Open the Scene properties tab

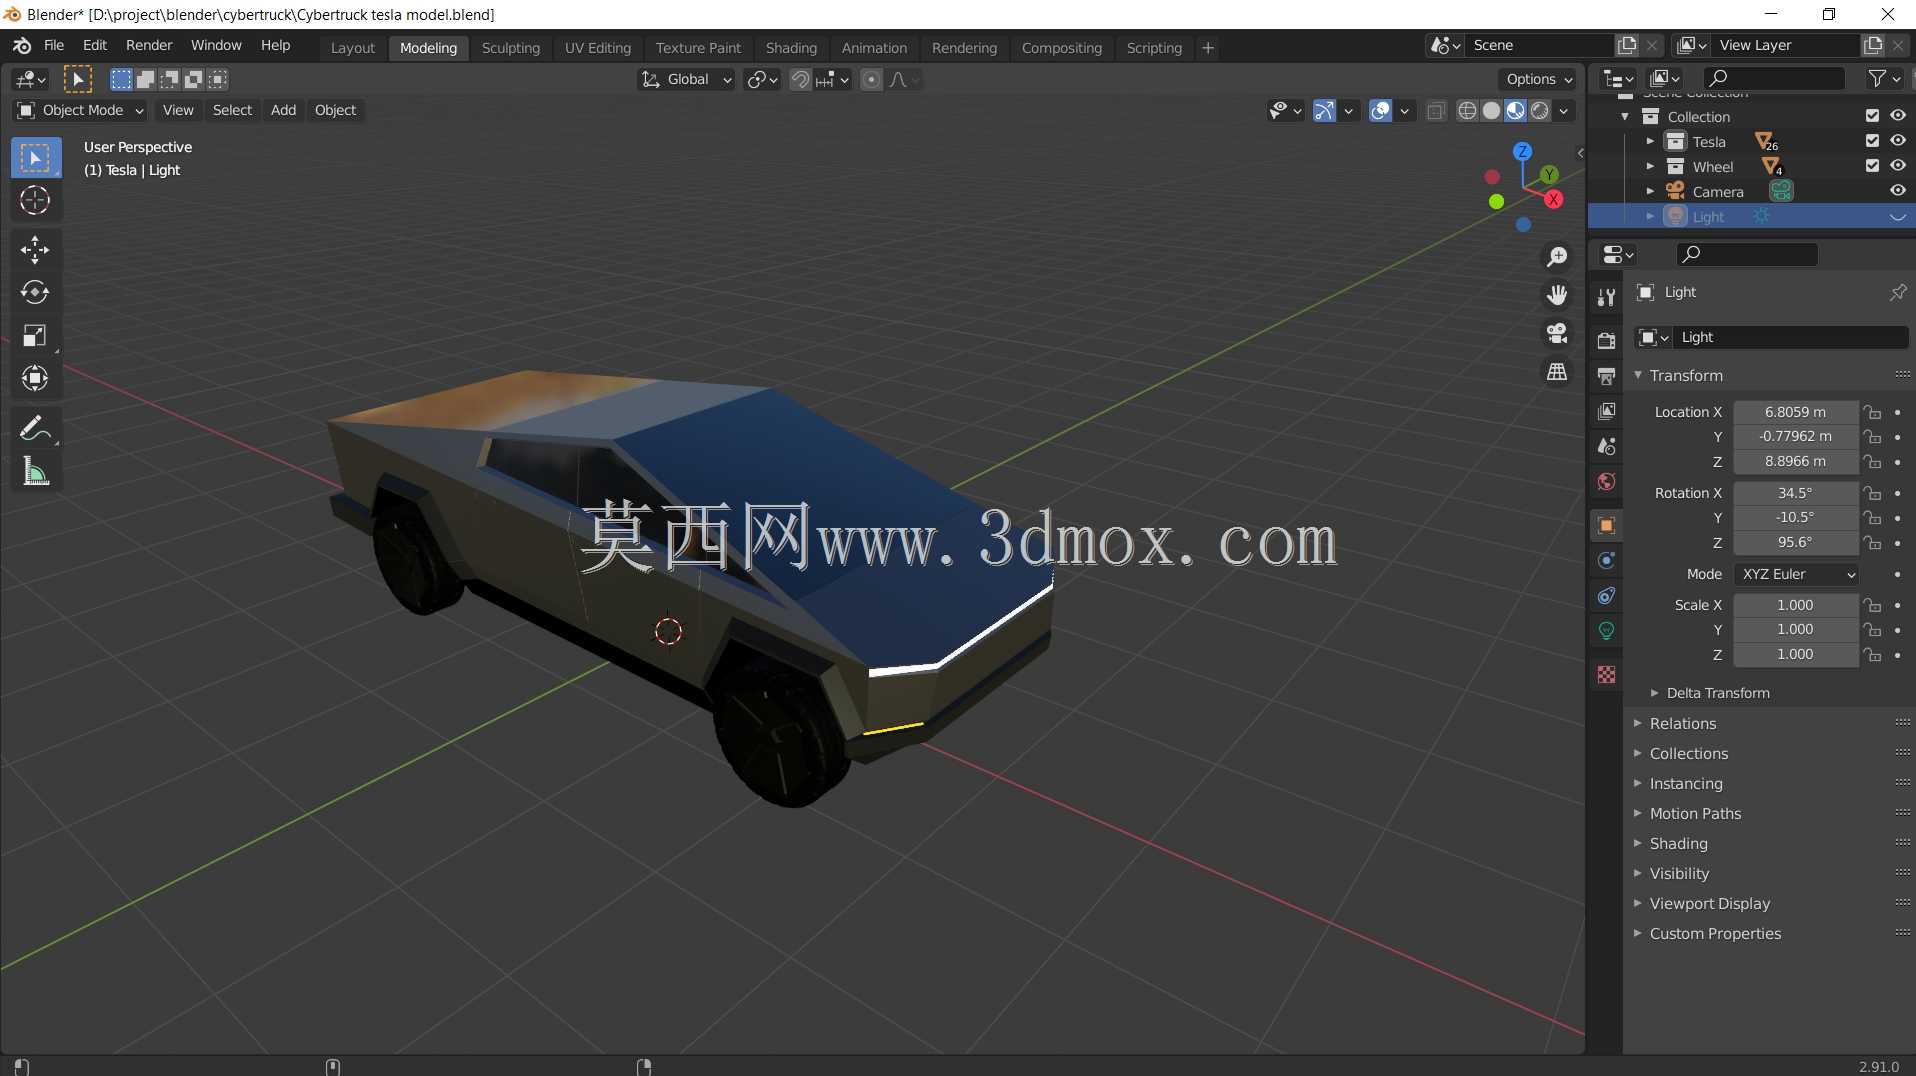point(1606,446)
